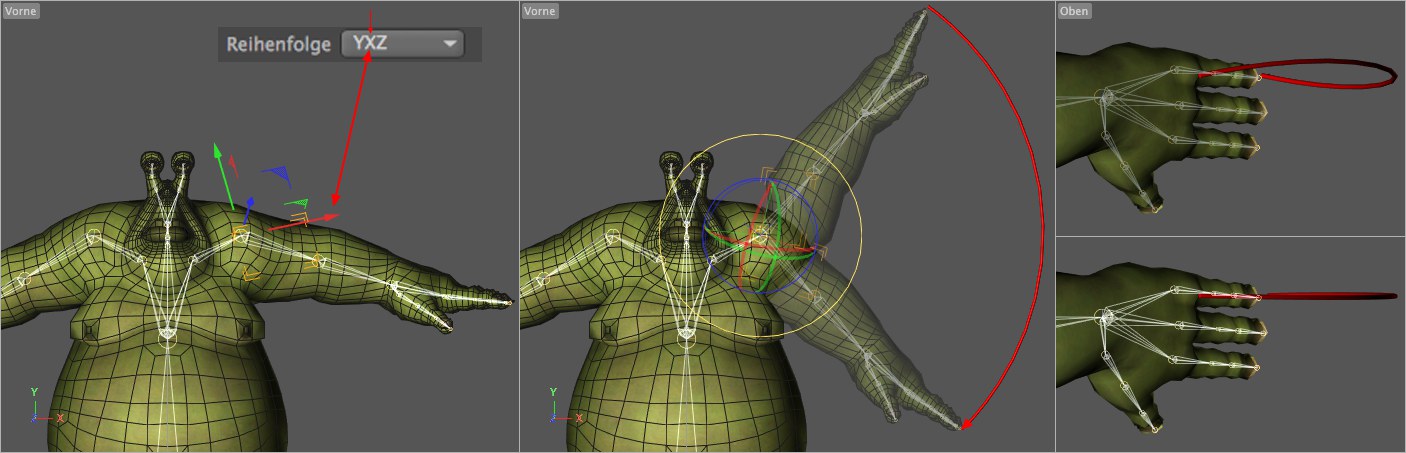Screen dimensions: 1406x453
Task: Select the orange elbow joint on left arm
Action: (318, 262)
